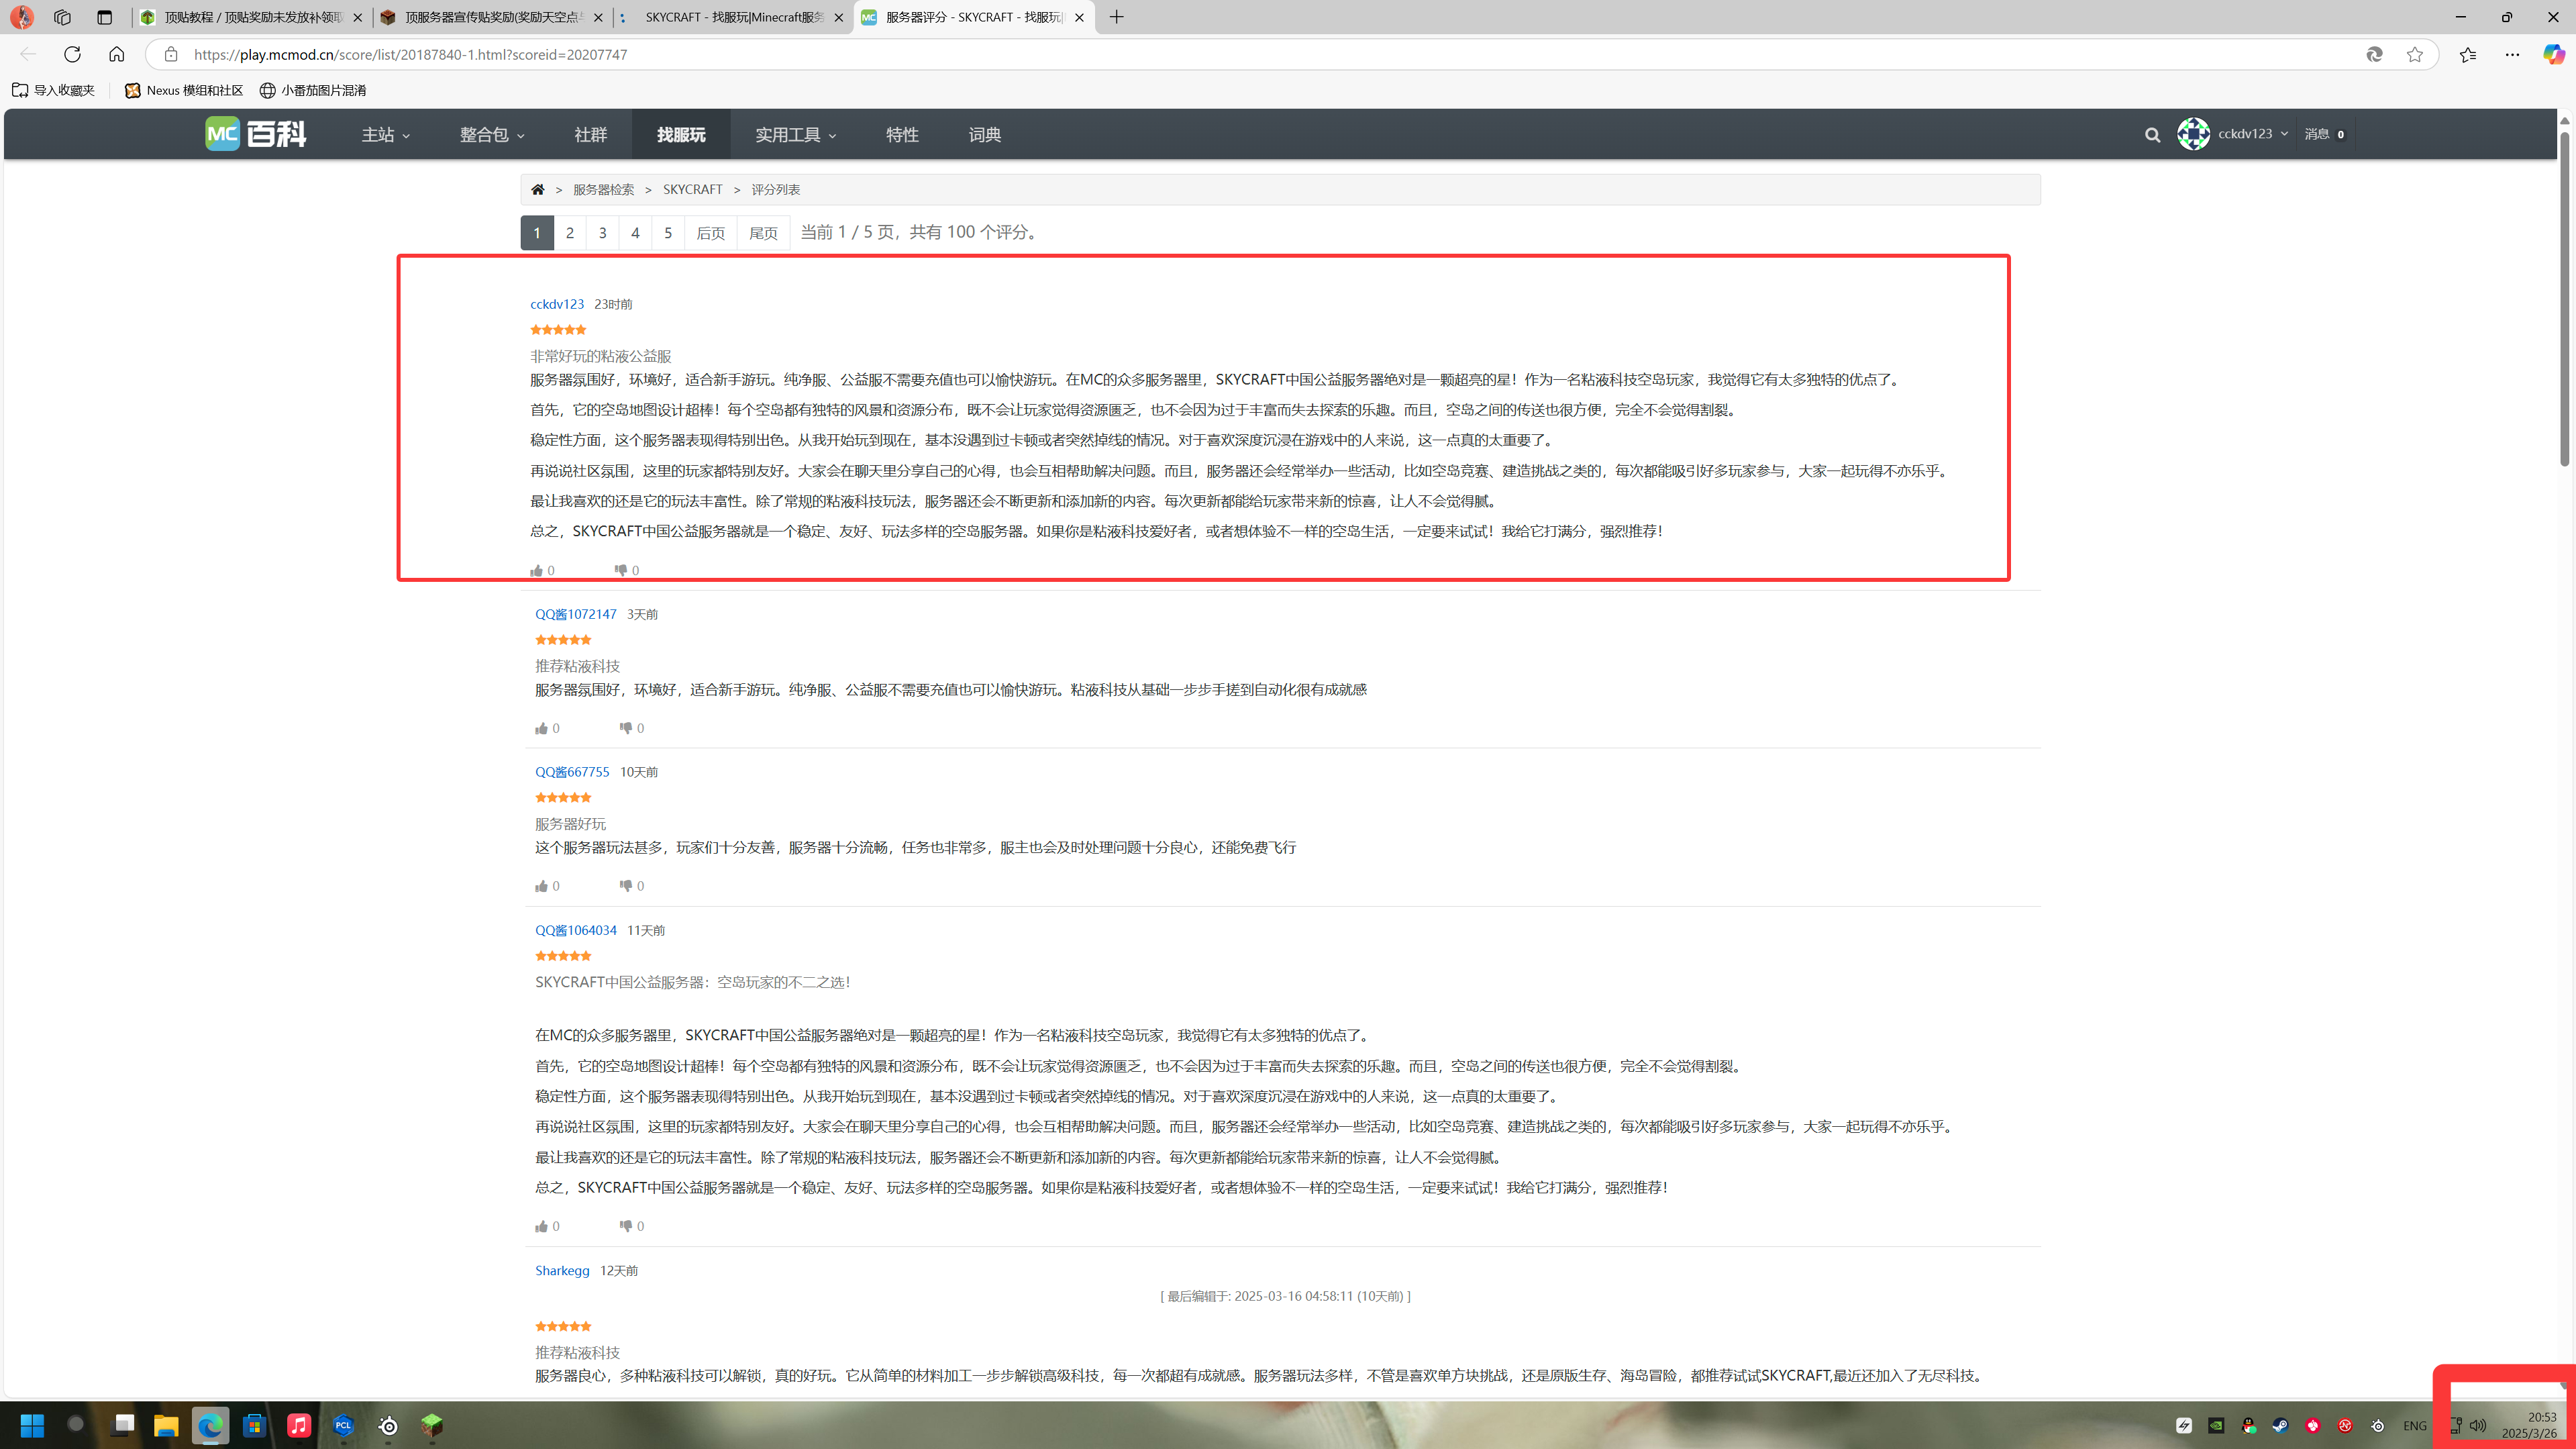Thumbs down the QQ酱1064034 review

click(x=625, y=1226)
